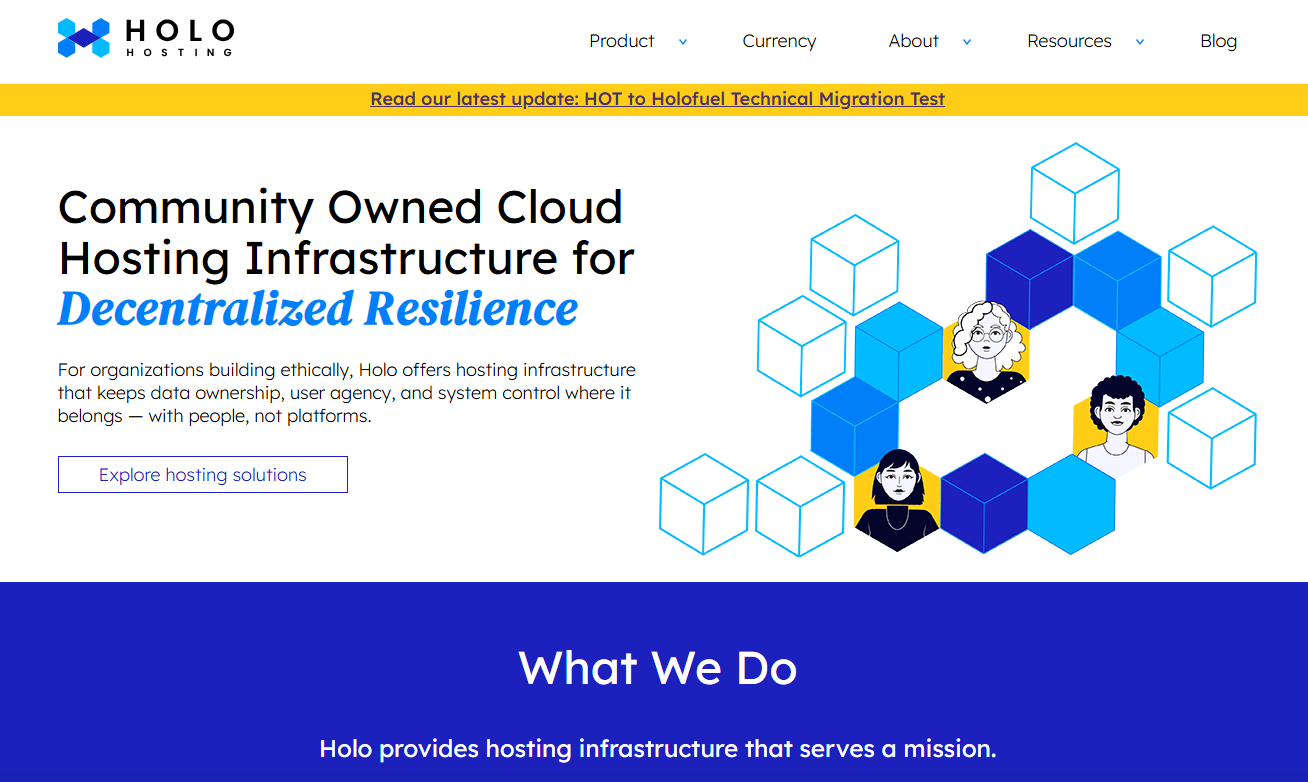The width and height of the screenshot is (1308, 782).
Task: Click the What We Do section heading
Action: (657, 668)
